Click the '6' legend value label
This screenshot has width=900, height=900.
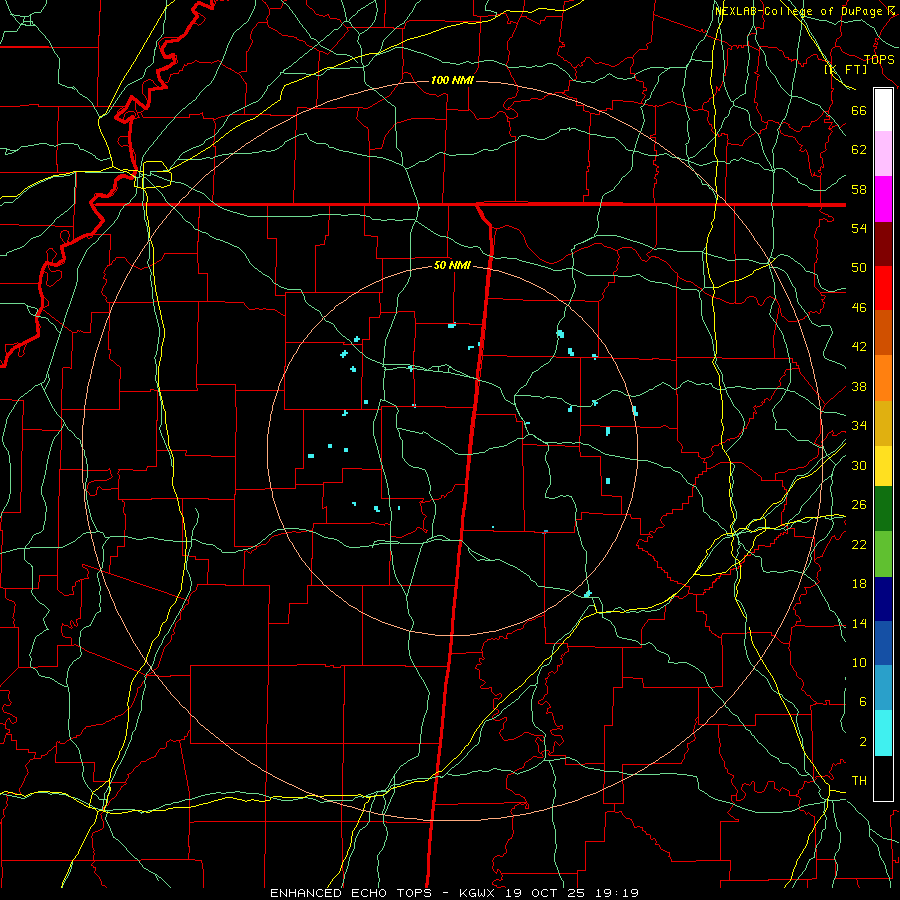point(863,702)
